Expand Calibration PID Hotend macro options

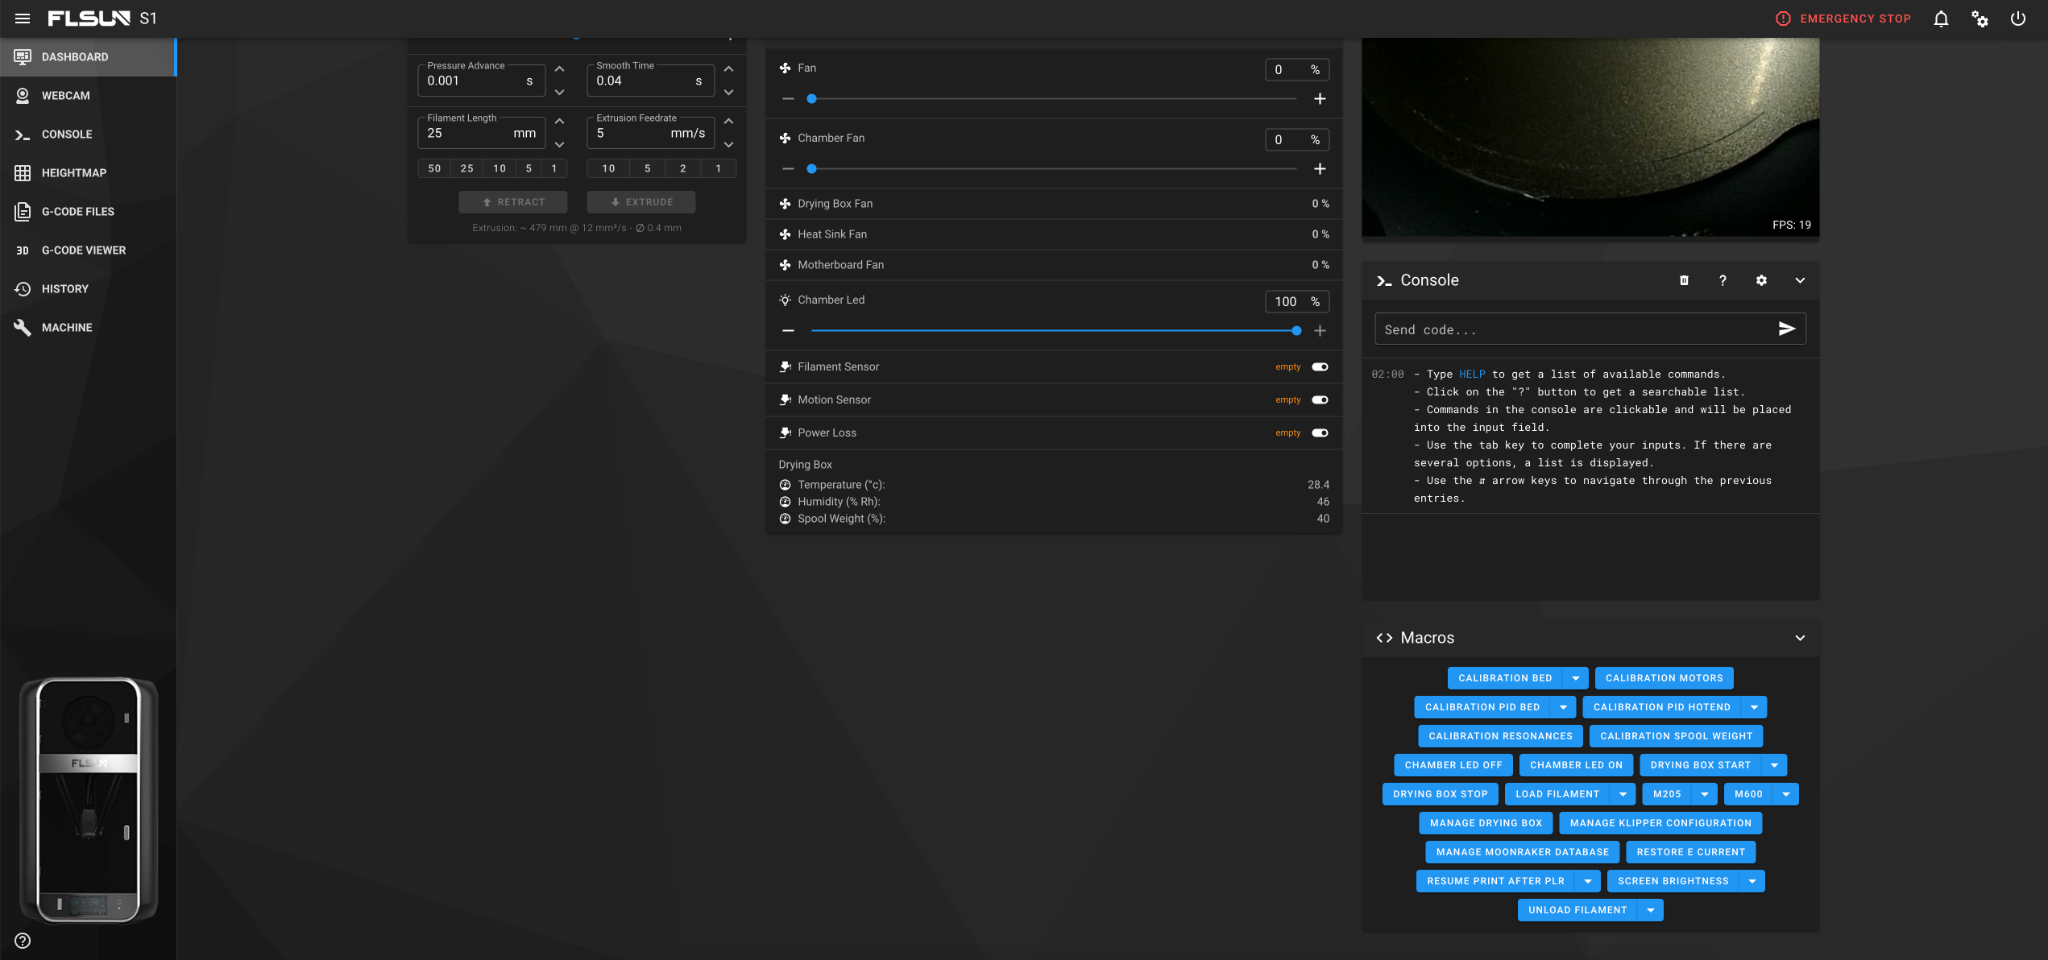pos(1754,707)
